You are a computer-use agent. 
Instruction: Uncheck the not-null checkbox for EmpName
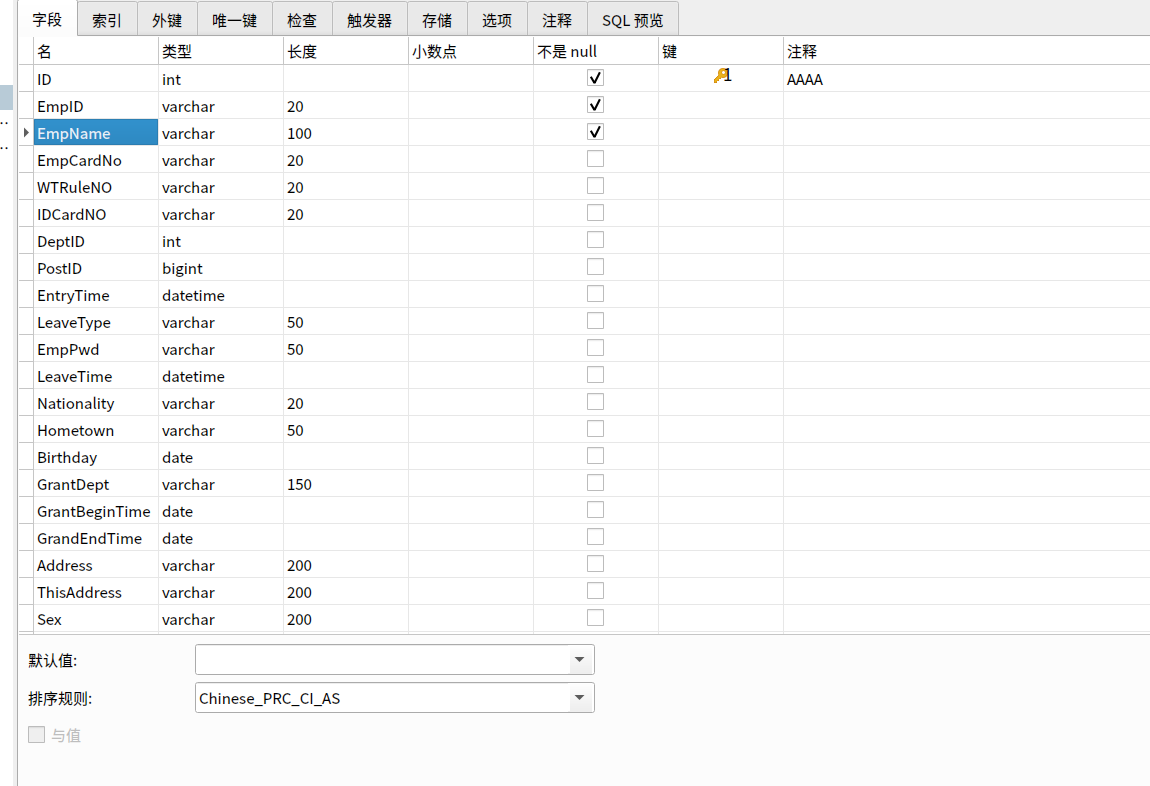596,132
